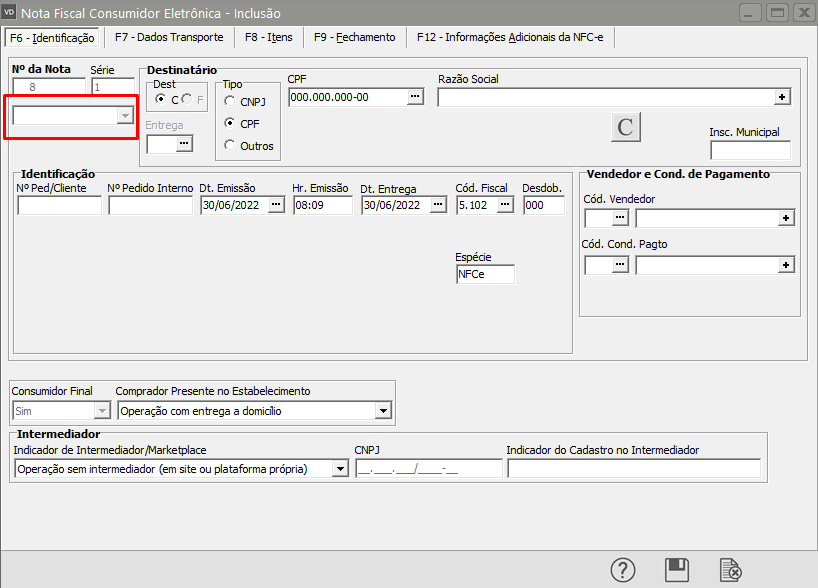Expand Comprador Presente no Estabelecimento dropdown

[383, 411]
